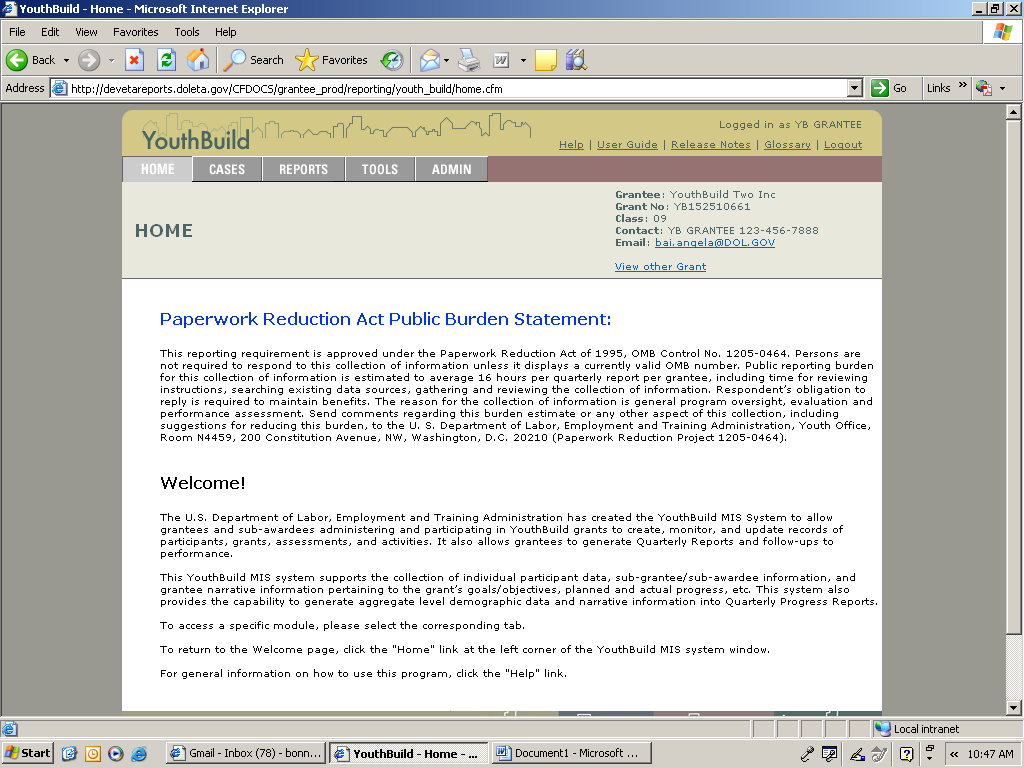The height and width of the screenshot is (768, 1024).
Task: Click the globe toolbar icon beside Links
Action: point(984,88)
